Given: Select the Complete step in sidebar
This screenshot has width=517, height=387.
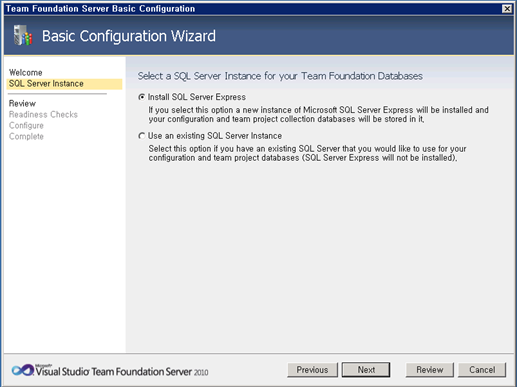Looking at the screenshot, I should pos(26,136).
